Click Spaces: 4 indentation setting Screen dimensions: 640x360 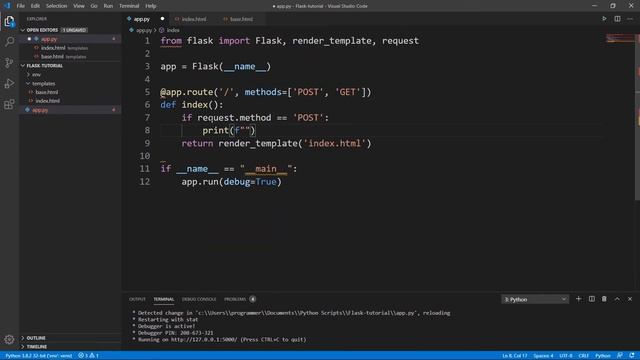point(543,356)
